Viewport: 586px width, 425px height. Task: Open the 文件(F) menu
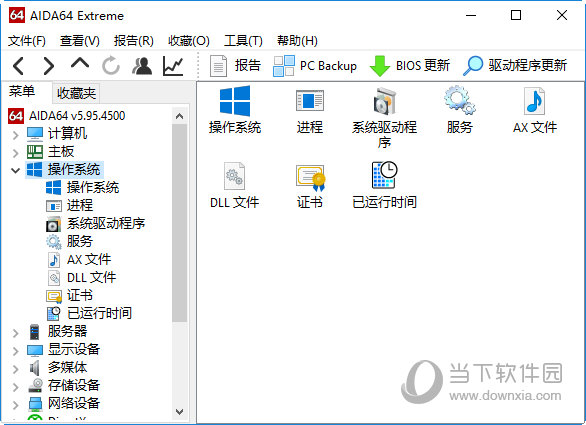point(27,40)
